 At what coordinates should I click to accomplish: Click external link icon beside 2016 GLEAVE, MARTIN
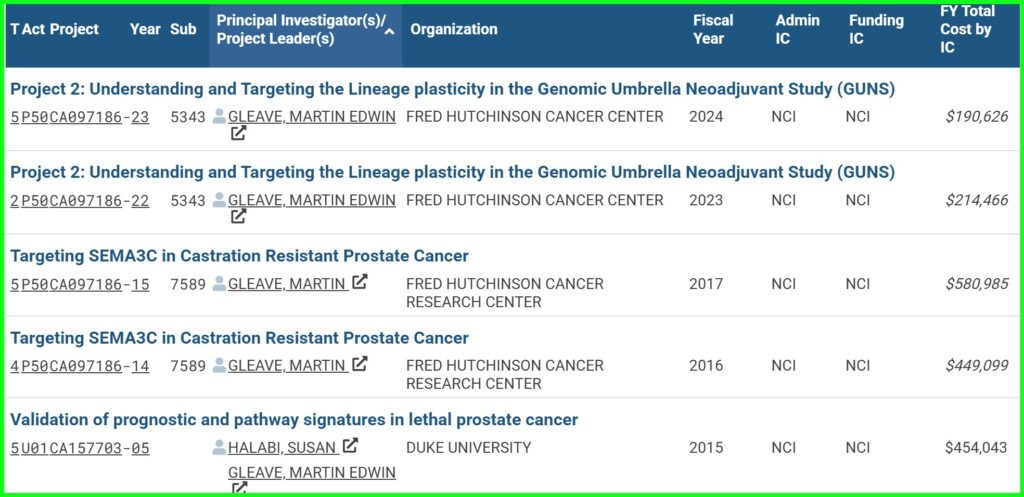360,363
